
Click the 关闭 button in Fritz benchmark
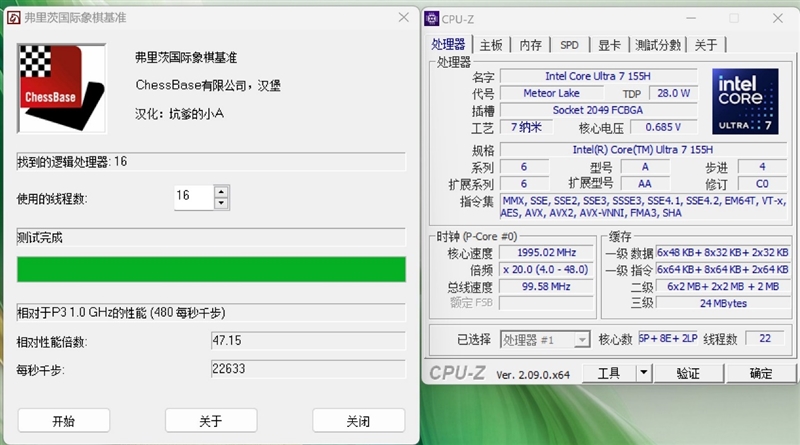pos(358,421)
